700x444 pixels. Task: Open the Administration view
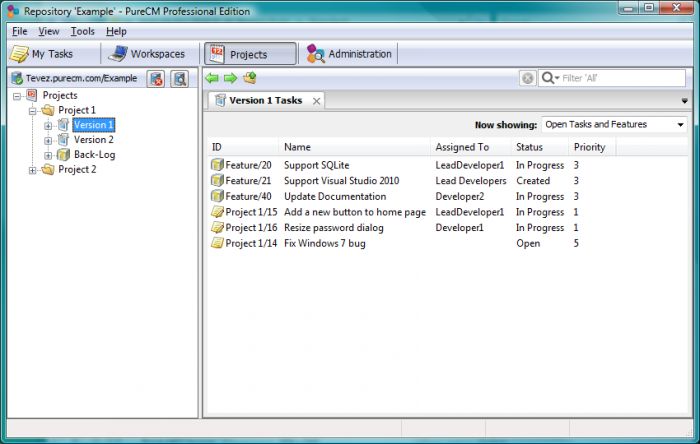pyautogui.click(x=349, y=54)
